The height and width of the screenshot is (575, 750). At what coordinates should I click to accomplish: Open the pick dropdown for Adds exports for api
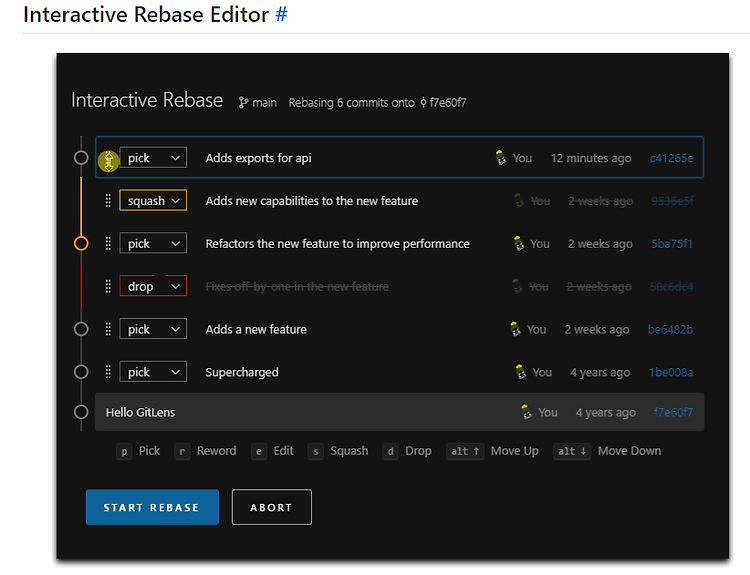point(153,158)
